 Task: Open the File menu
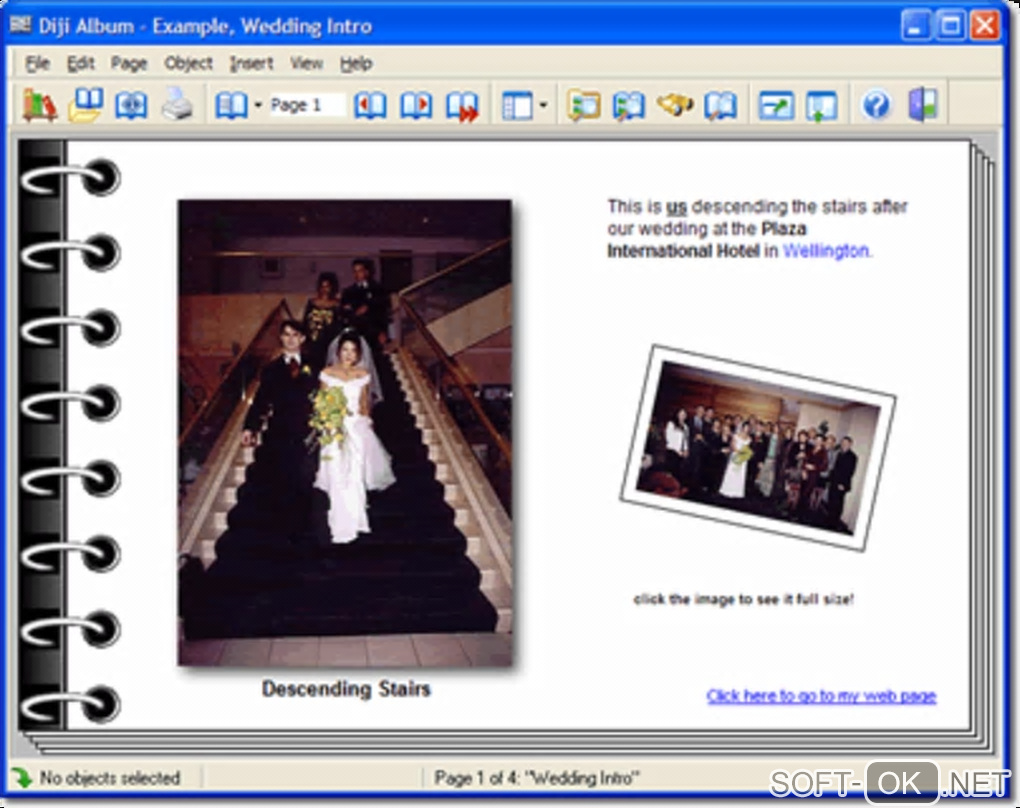pyautogui.click(x=37, y=63)
